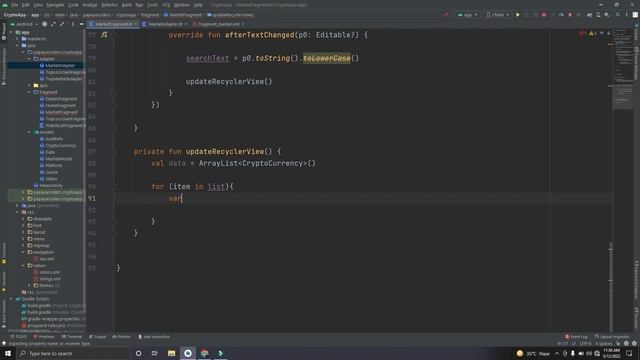Screen dimensions: 640x360
Task: Toggle the Terminal tool window
Action: pos(72,337)
